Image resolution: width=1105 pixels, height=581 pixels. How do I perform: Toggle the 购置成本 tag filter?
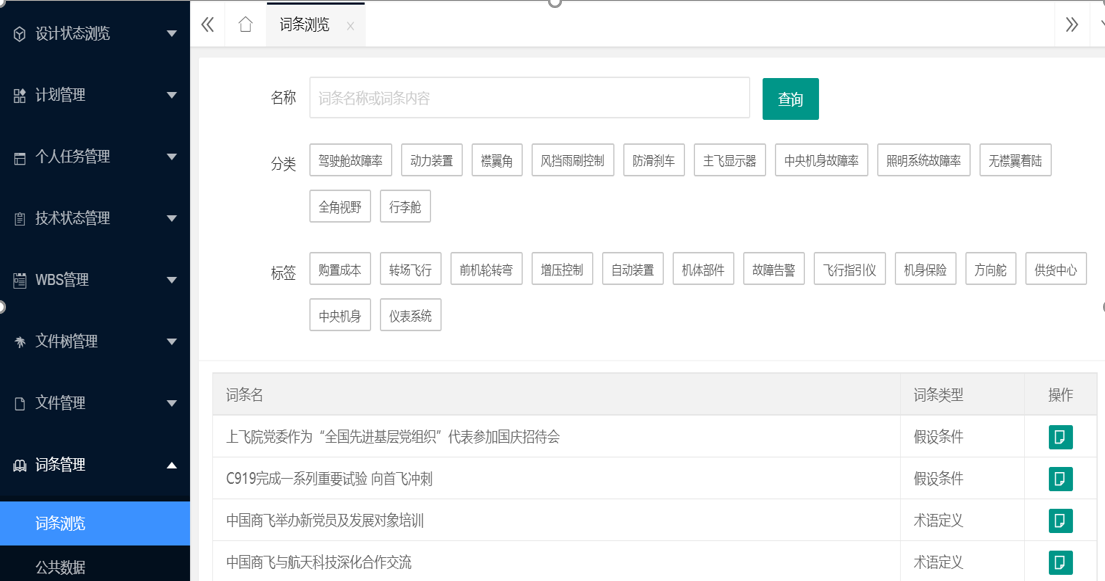pyautogui.click(x=340, y=269)
